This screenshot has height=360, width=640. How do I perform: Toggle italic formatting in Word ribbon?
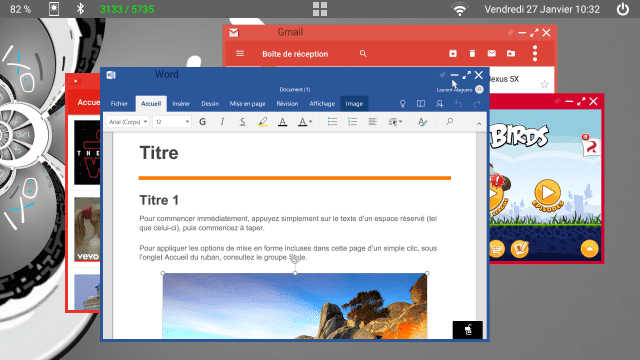(222, 122)
